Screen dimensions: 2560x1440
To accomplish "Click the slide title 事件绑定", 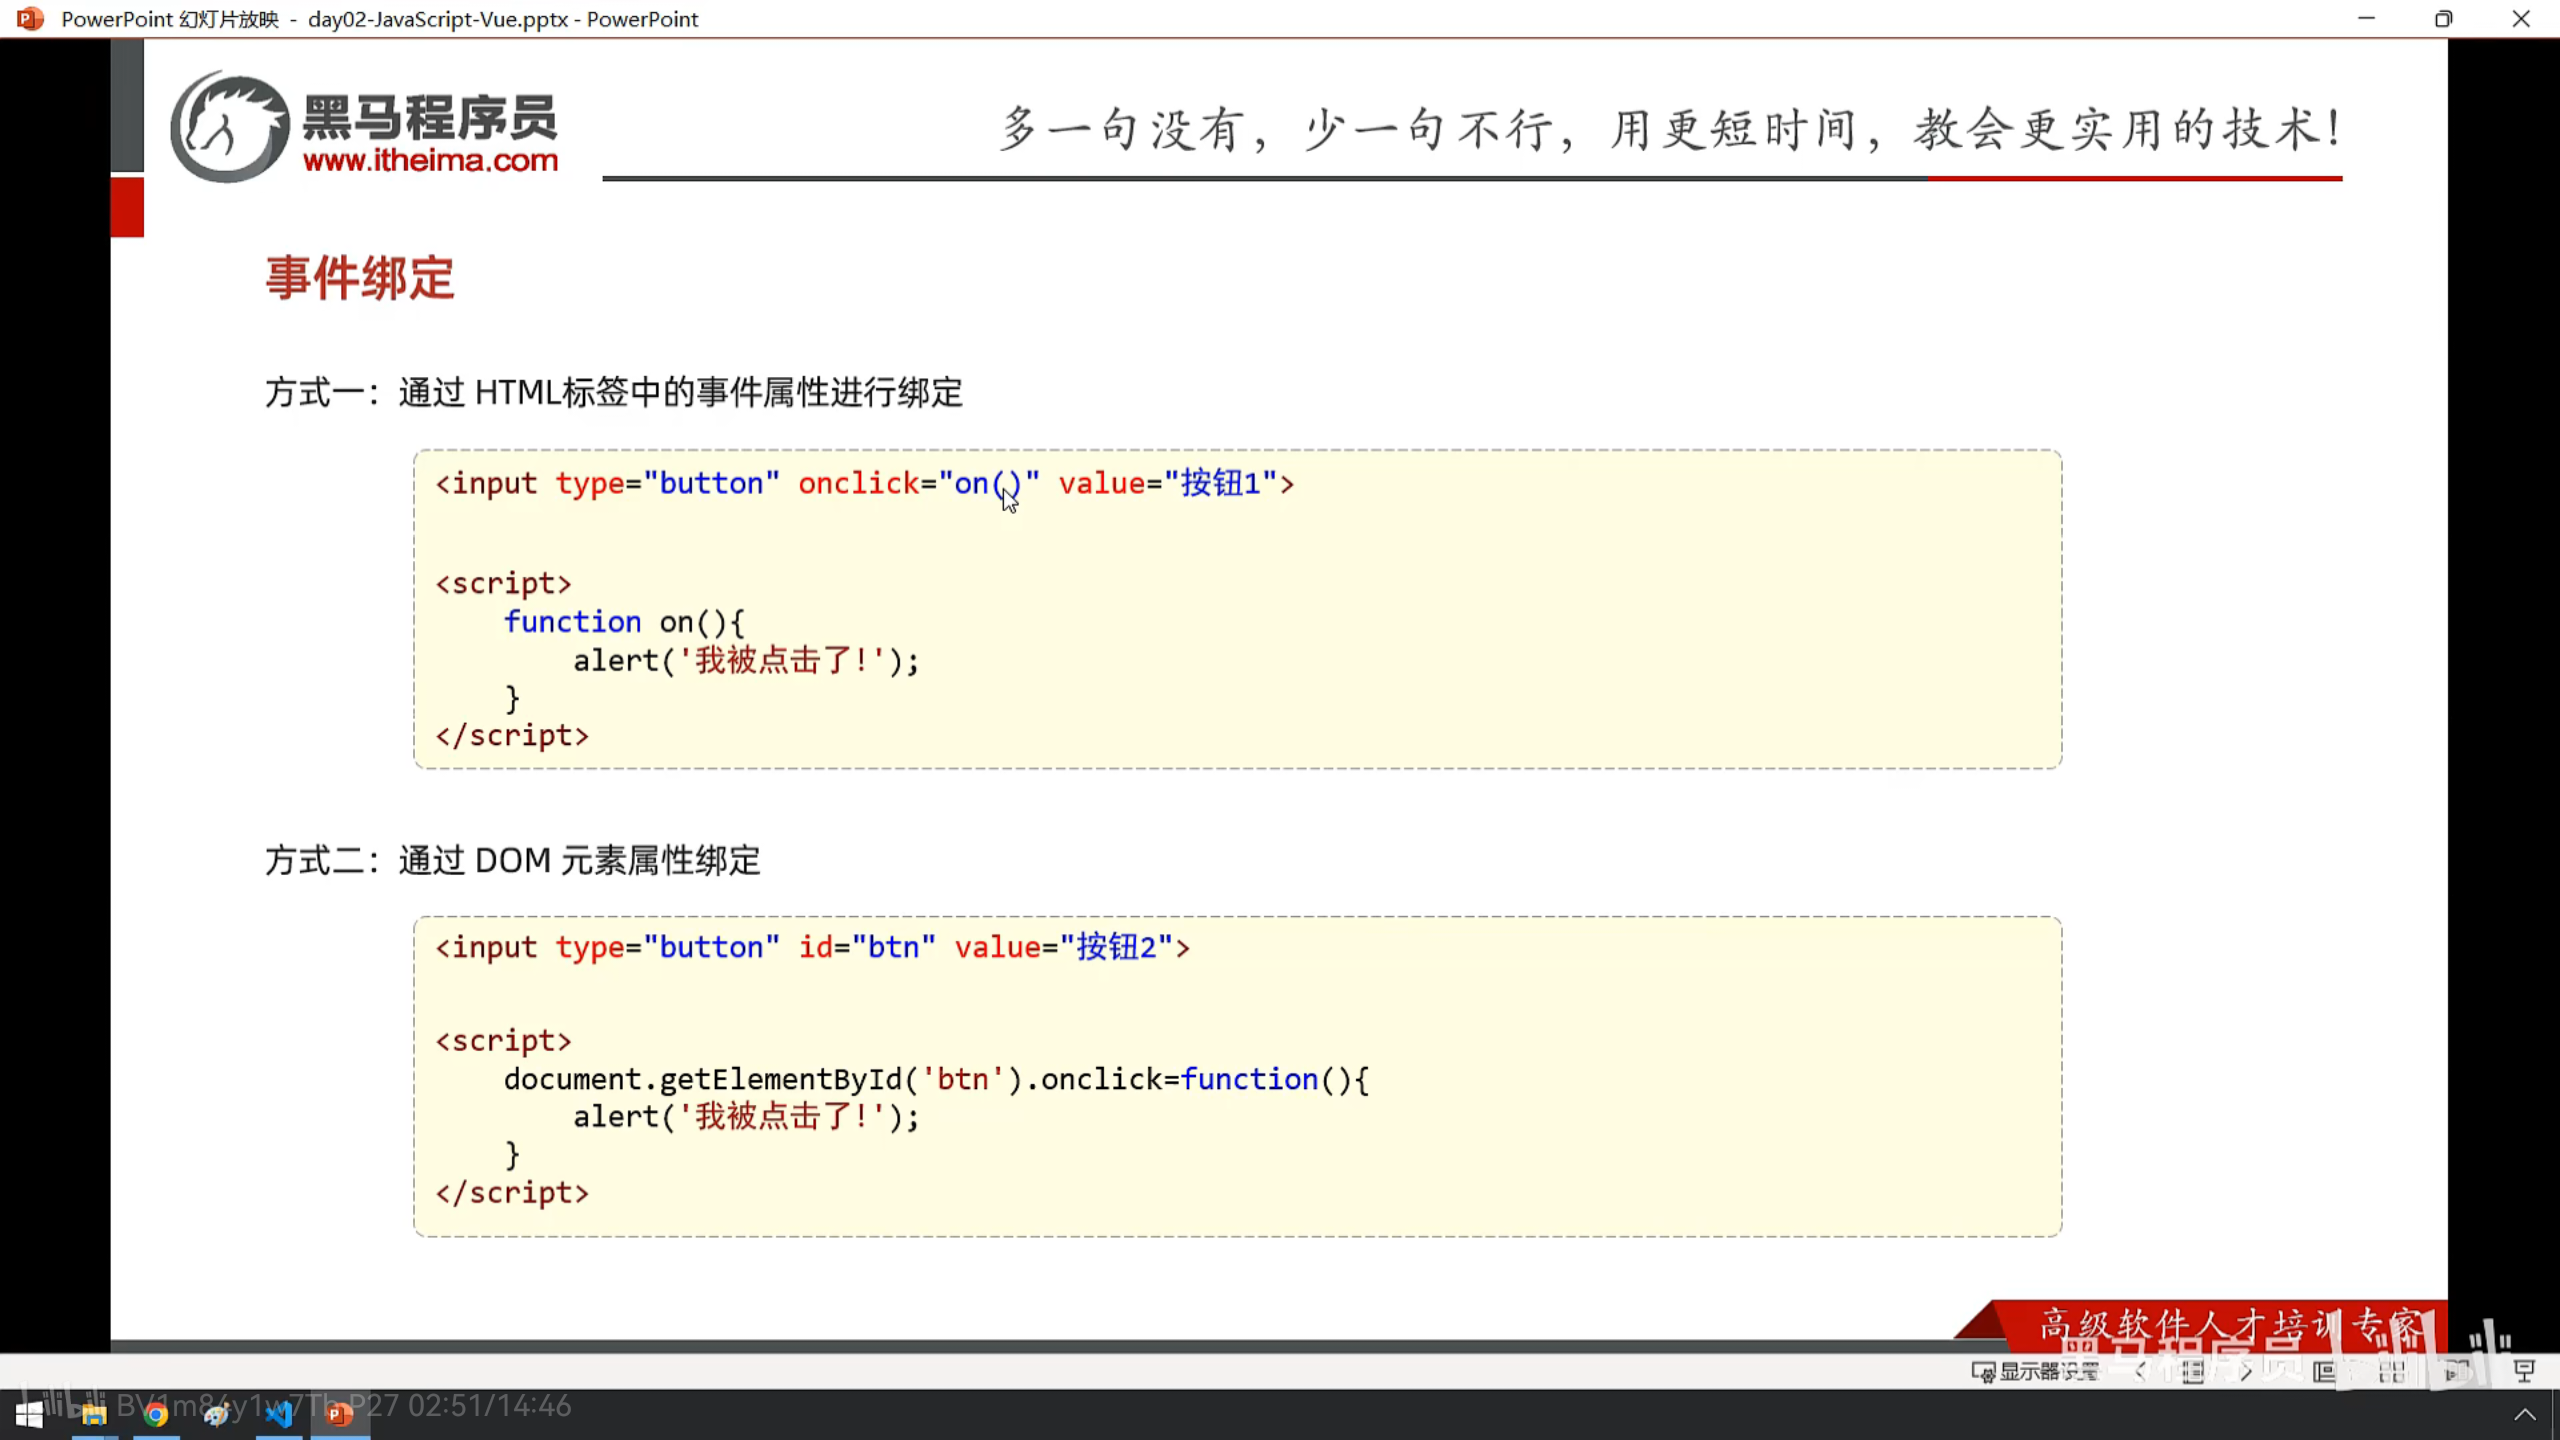I will coord(360,277).
